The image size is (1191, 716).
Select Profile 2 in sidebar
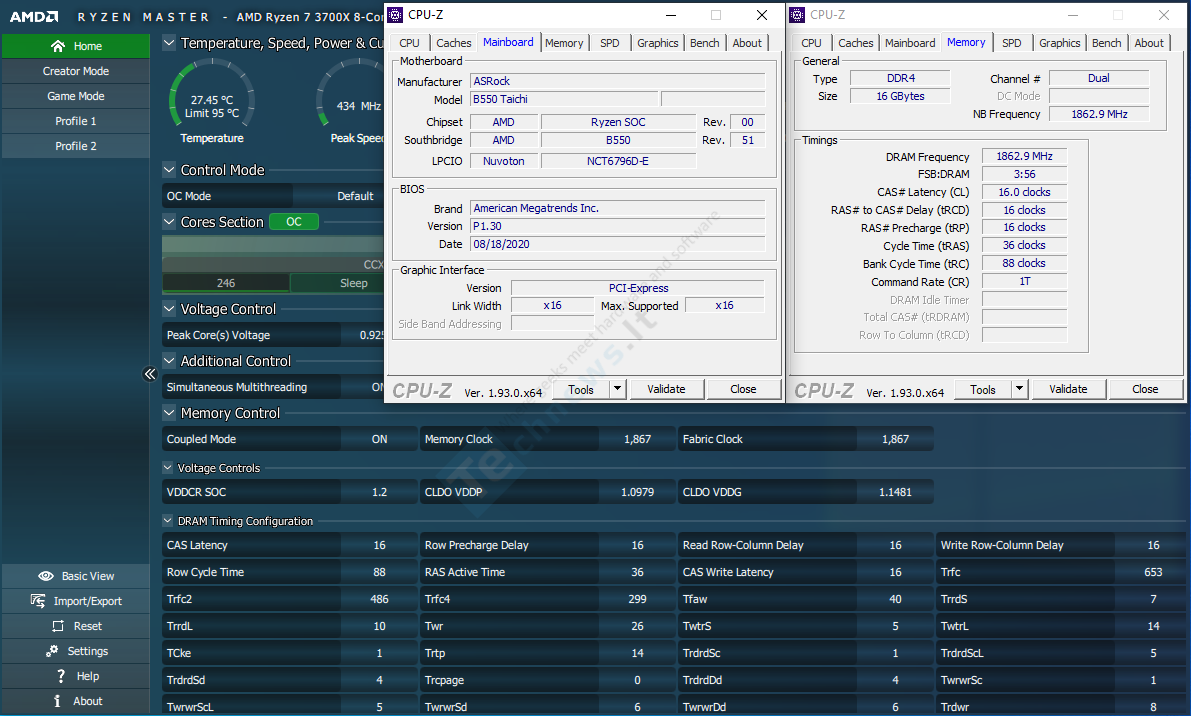point(76,147)
